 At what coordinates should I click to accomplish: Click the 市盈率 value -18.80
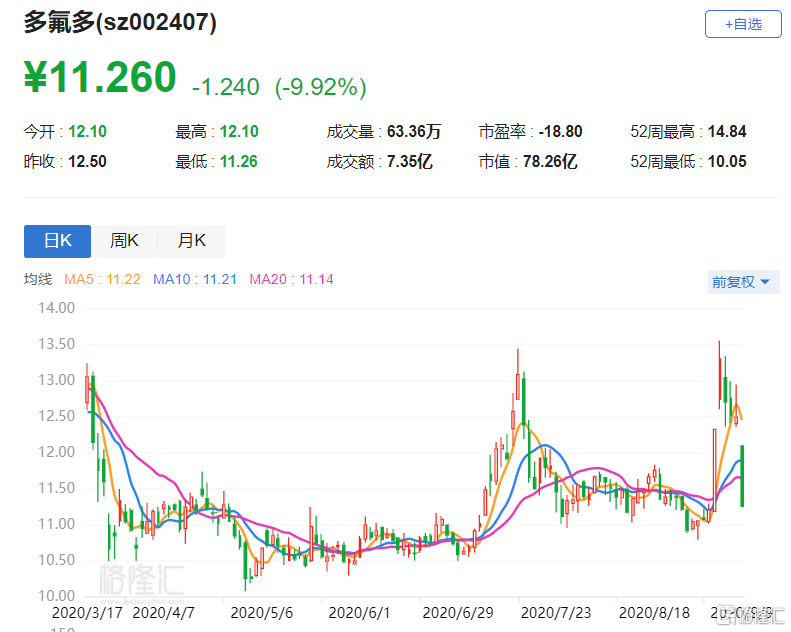[560, 132]
